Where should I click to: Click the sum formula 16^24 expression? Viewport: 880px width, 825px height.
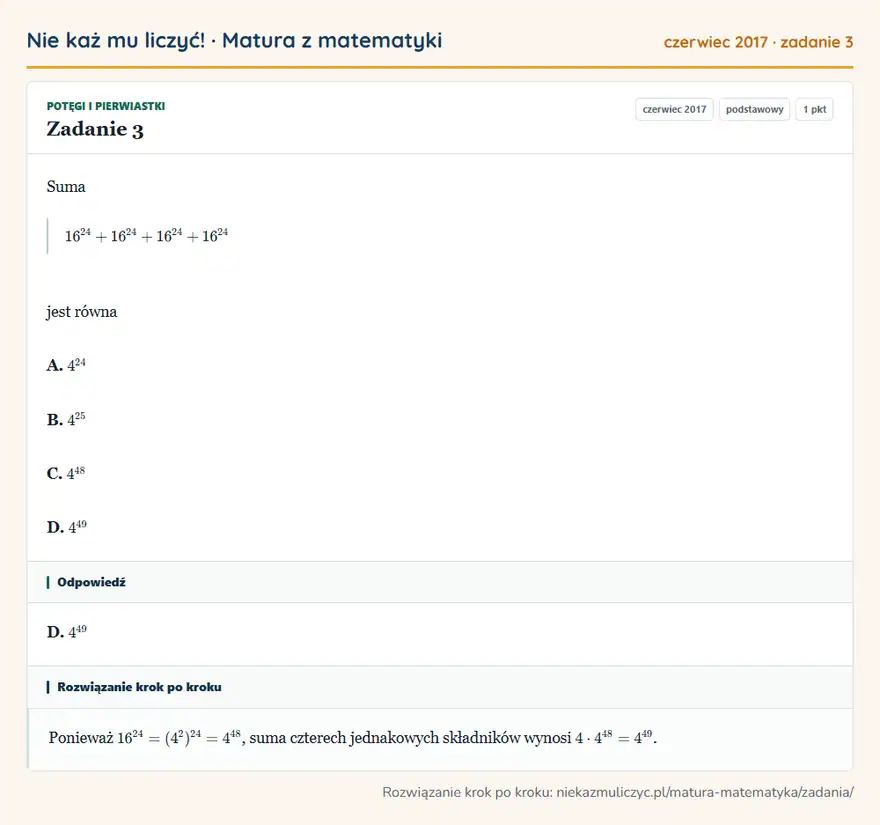tap(146, 236)
